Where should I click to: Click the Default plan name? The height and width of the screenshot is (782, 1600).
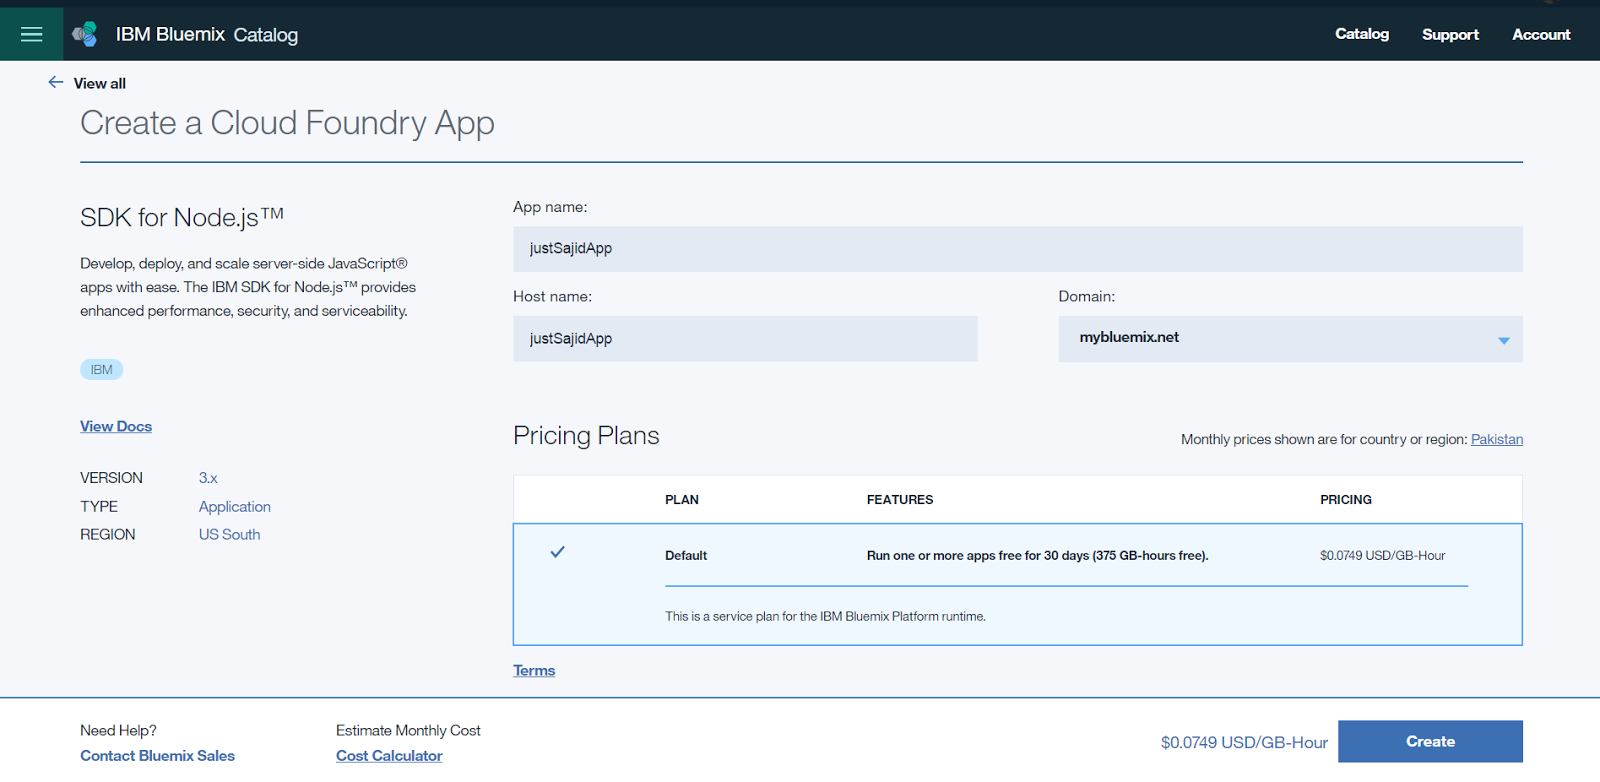(x=686, y=555)
